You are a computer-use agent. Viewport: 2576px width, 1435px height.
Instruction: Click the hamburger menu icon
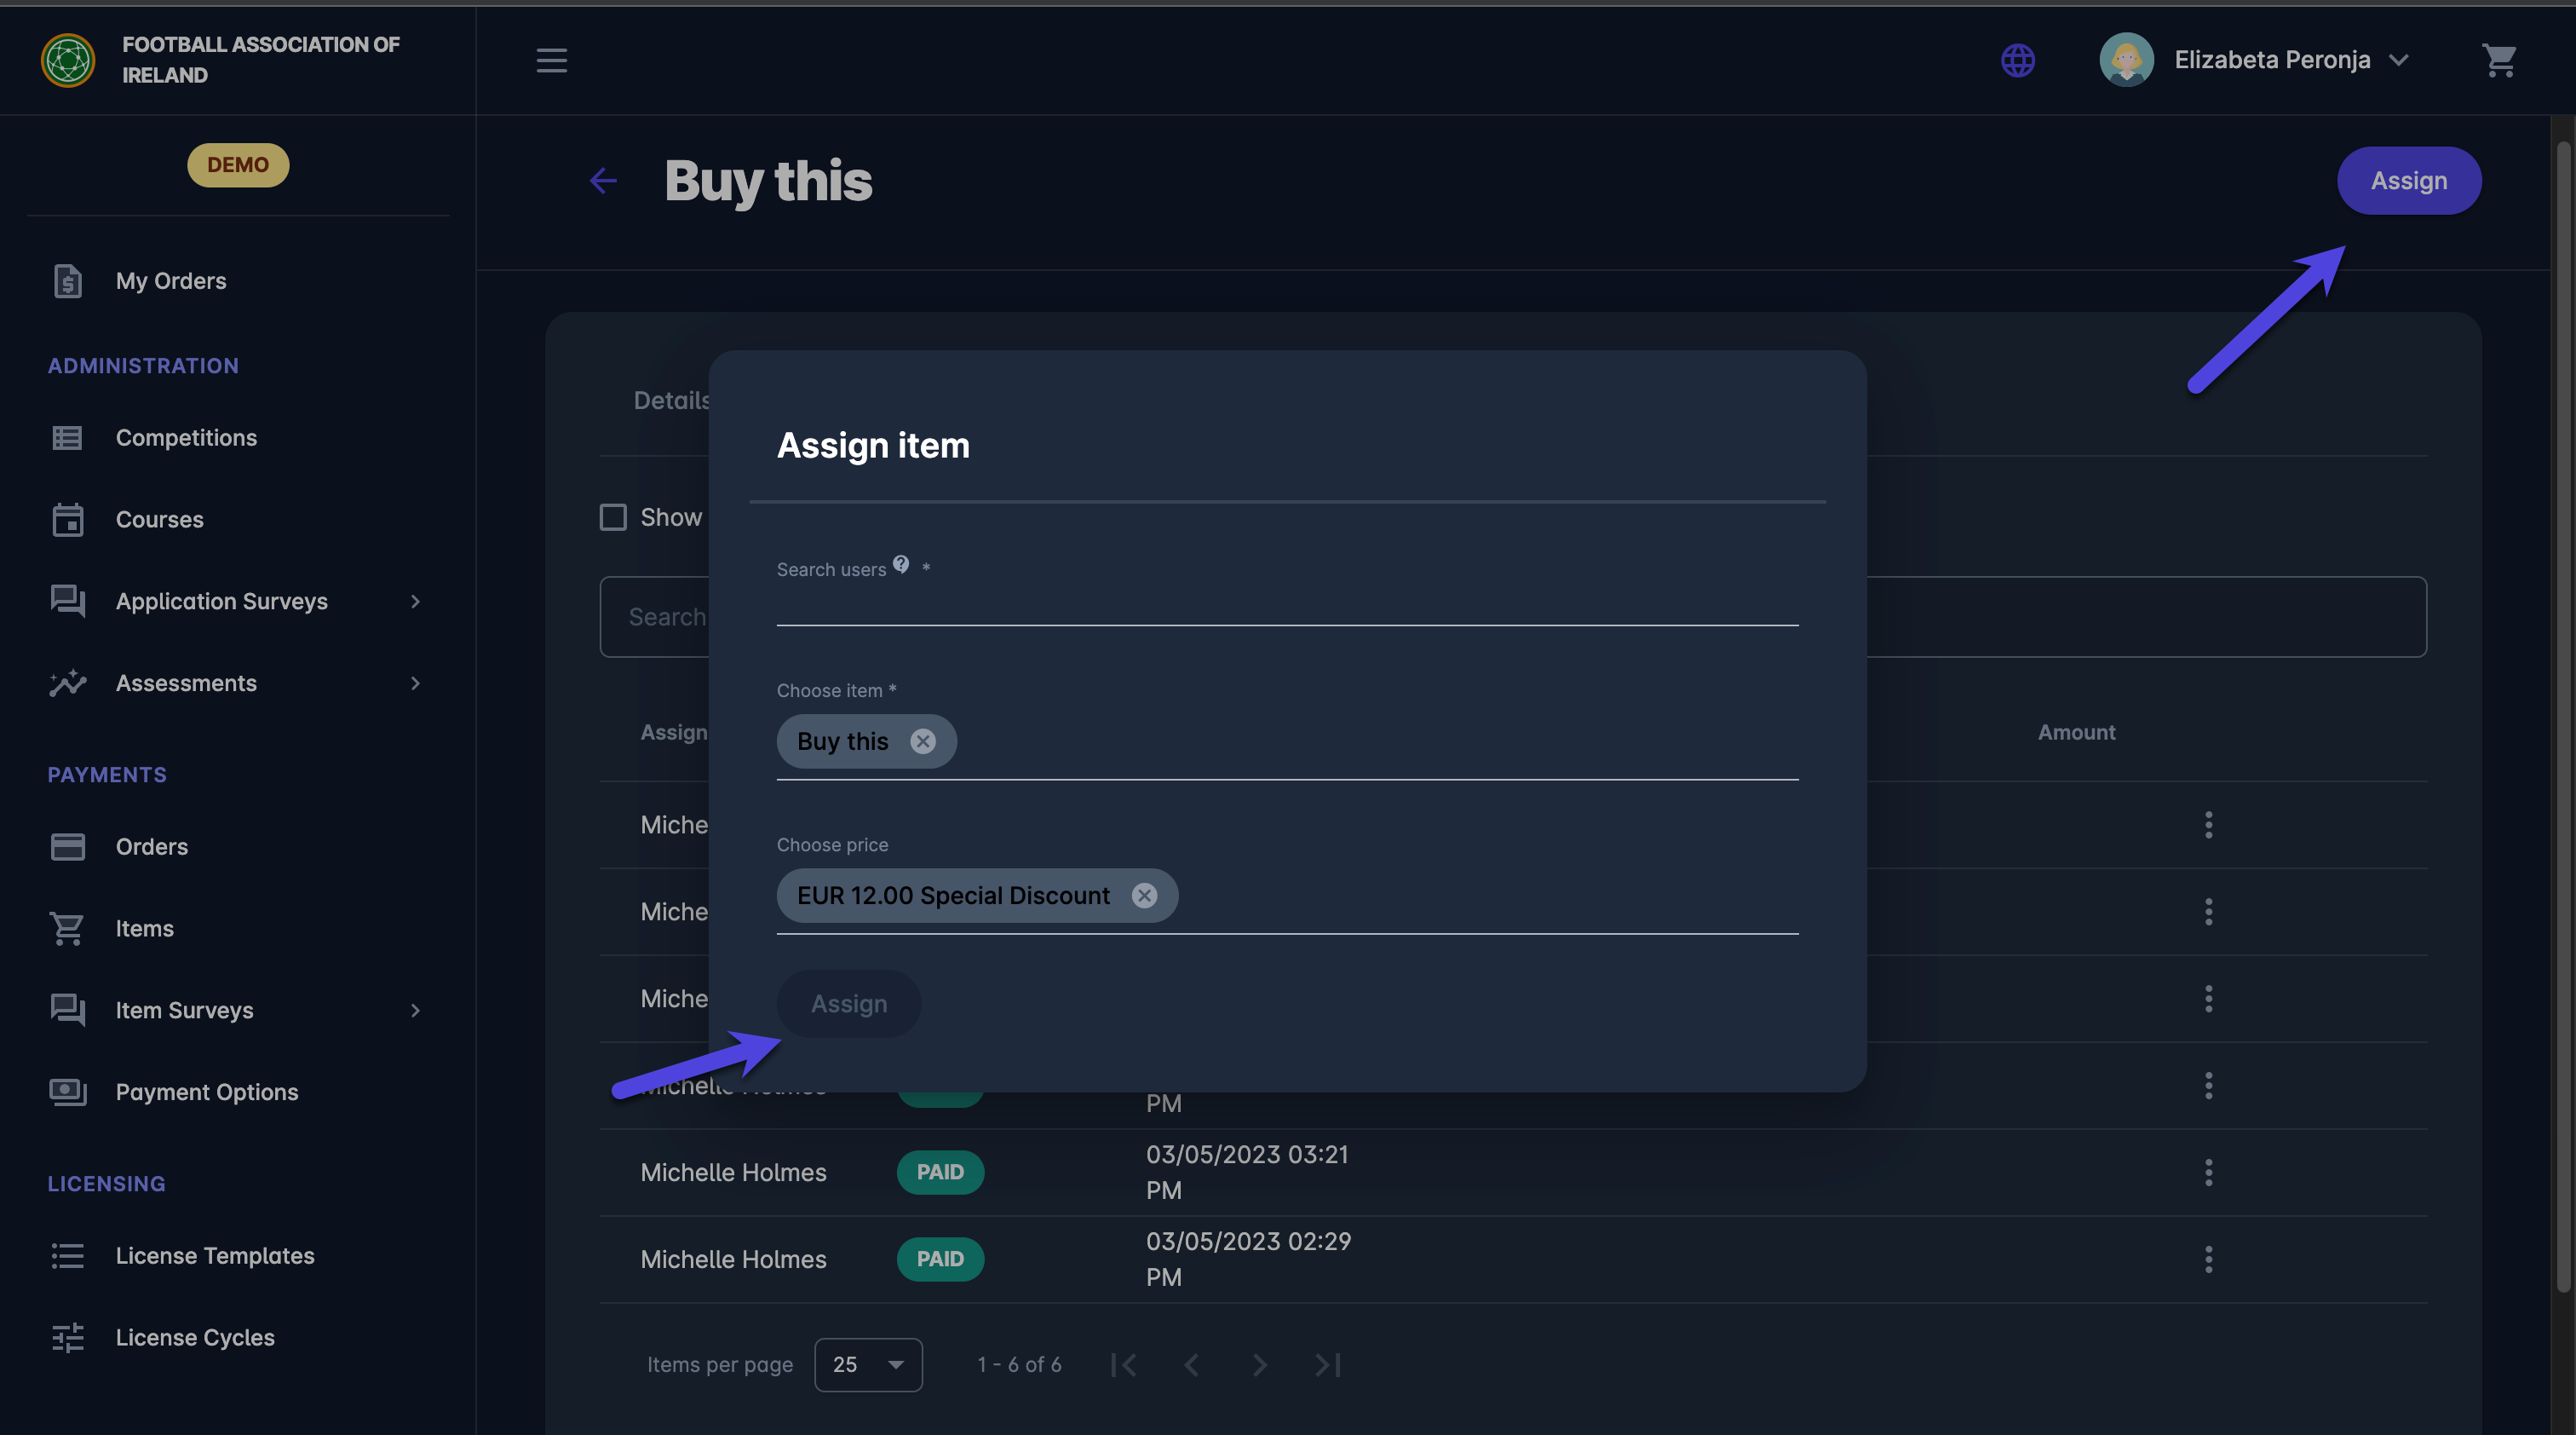551,60
